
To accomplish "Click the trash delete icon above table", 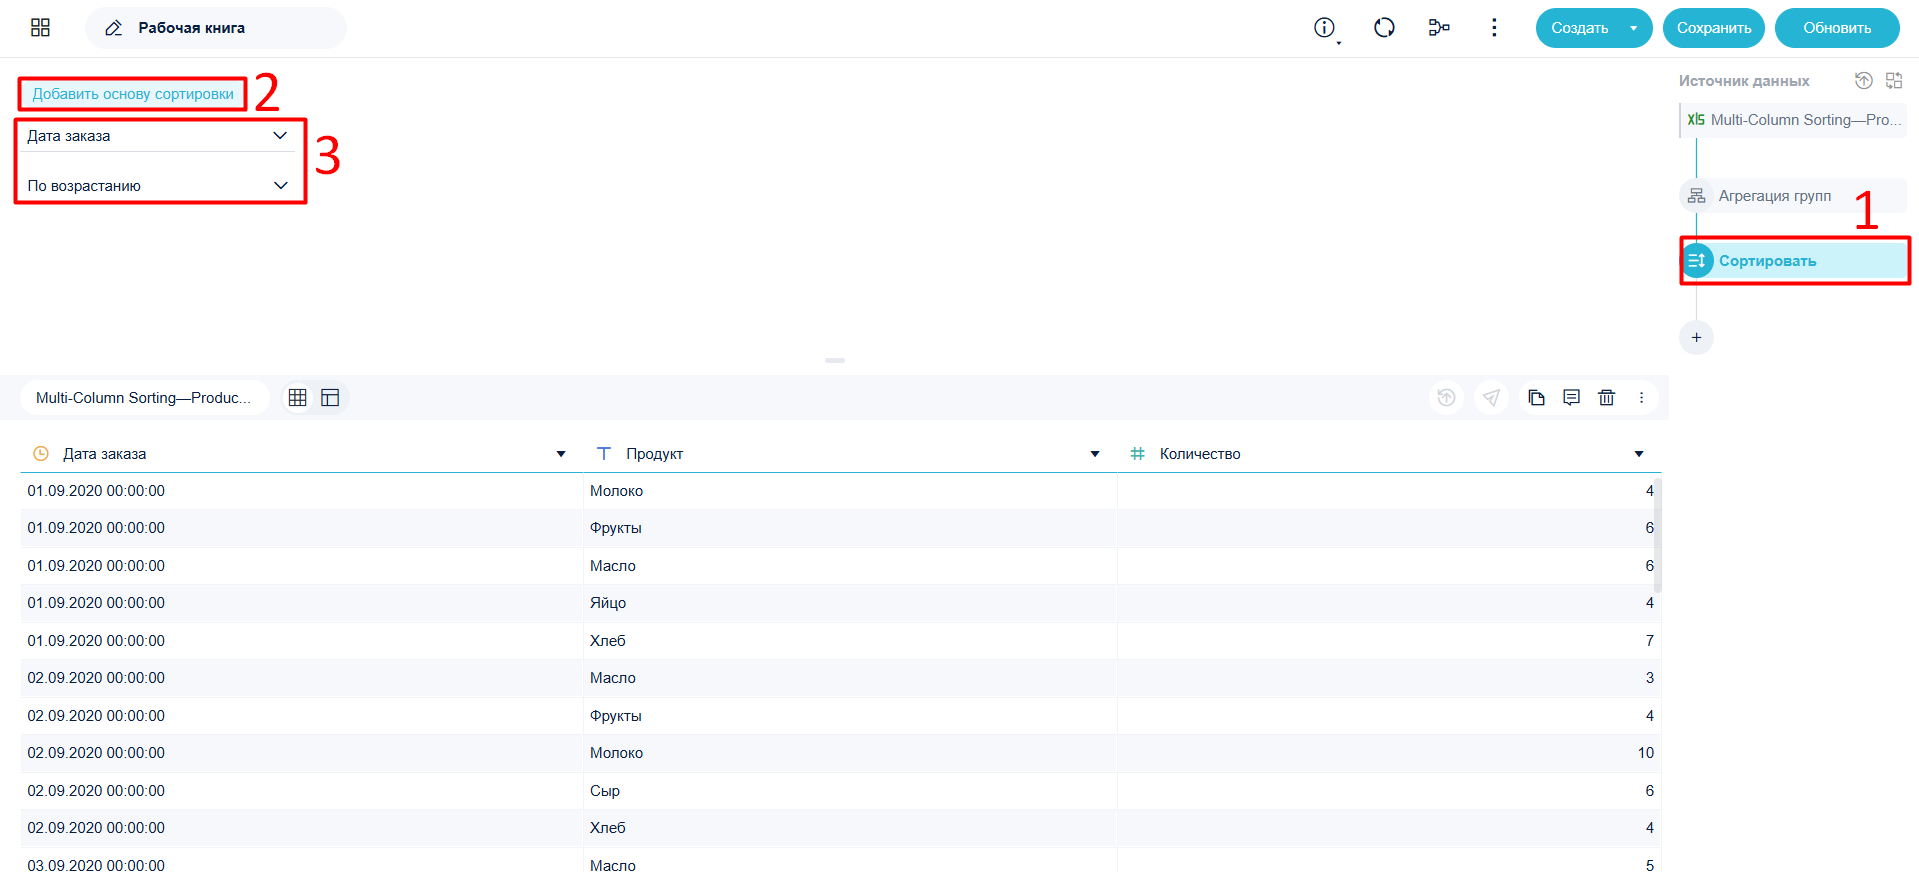I will 1606,398.
